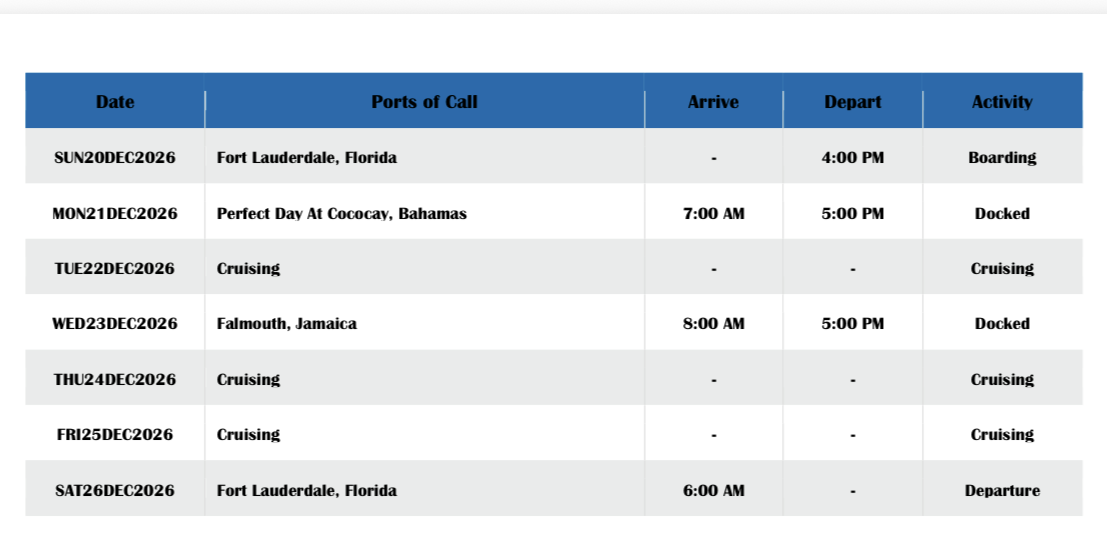The height and width of the screenshot is (548, 1107).
Task: Click the 4:00 PM departure time
Action: [x=852, y=158]
